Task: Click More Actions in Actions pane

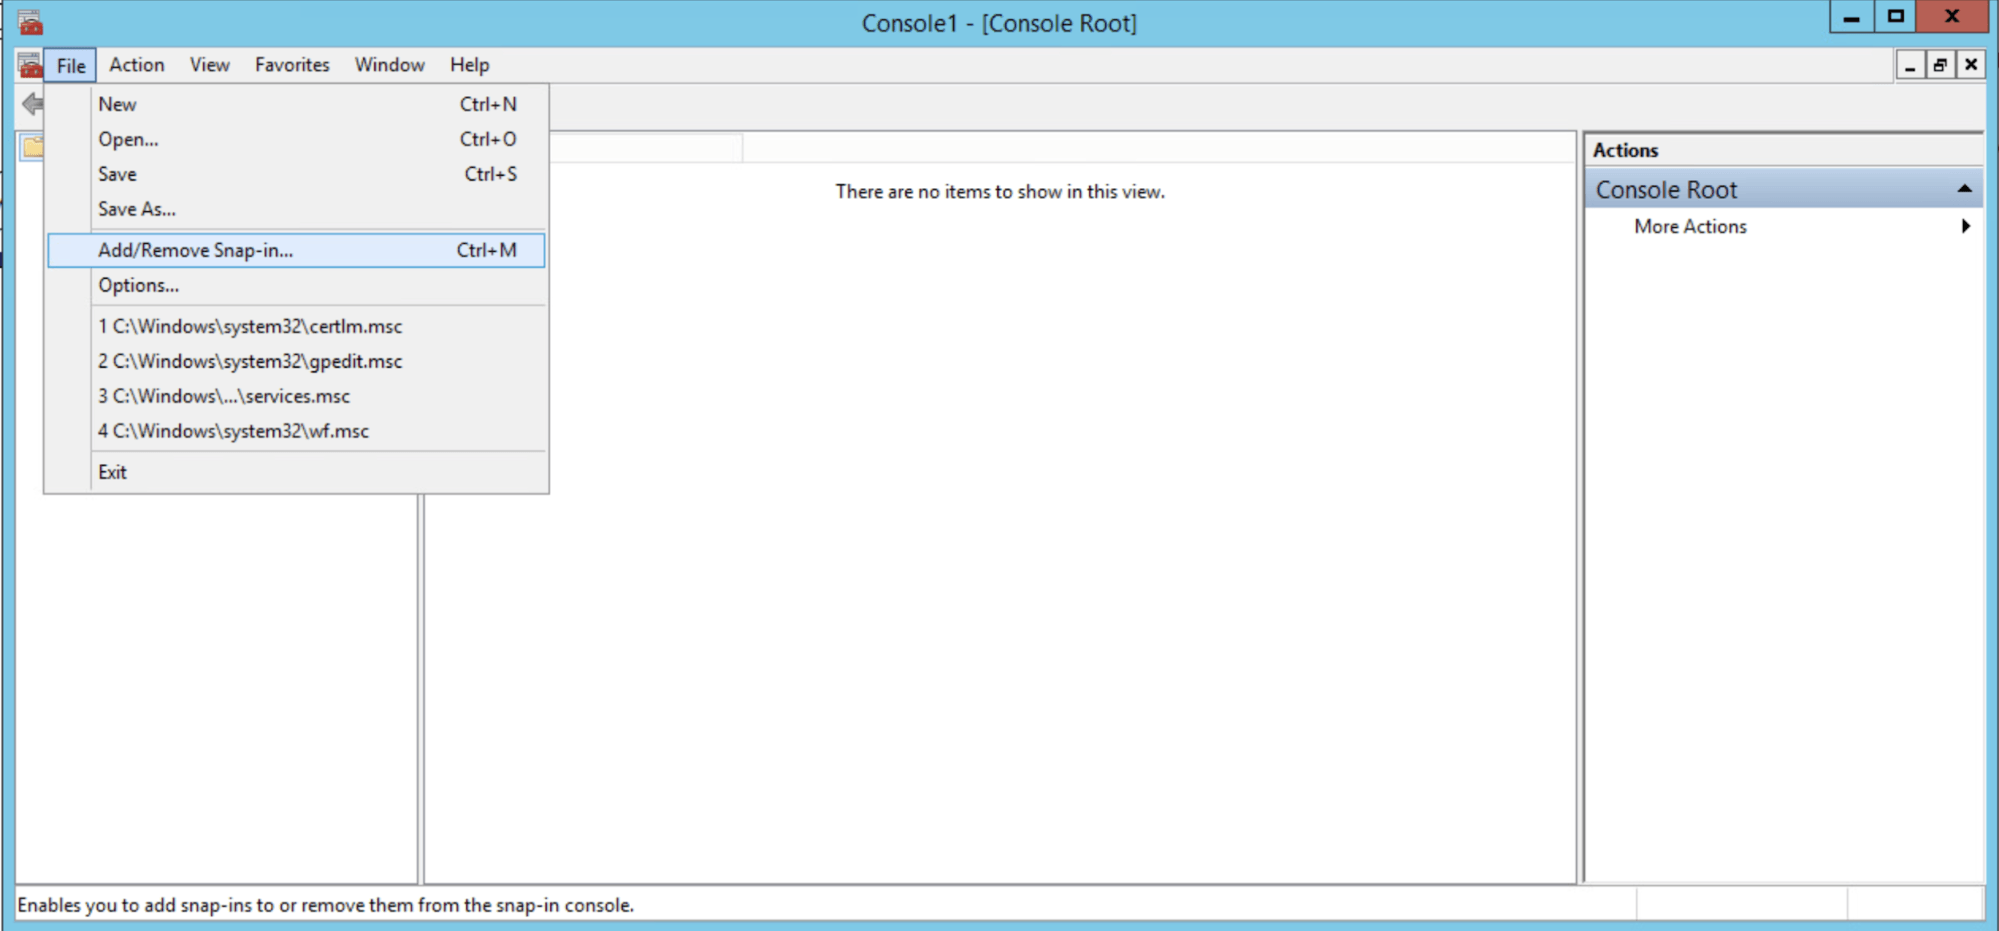Action: coord(1690,226)
